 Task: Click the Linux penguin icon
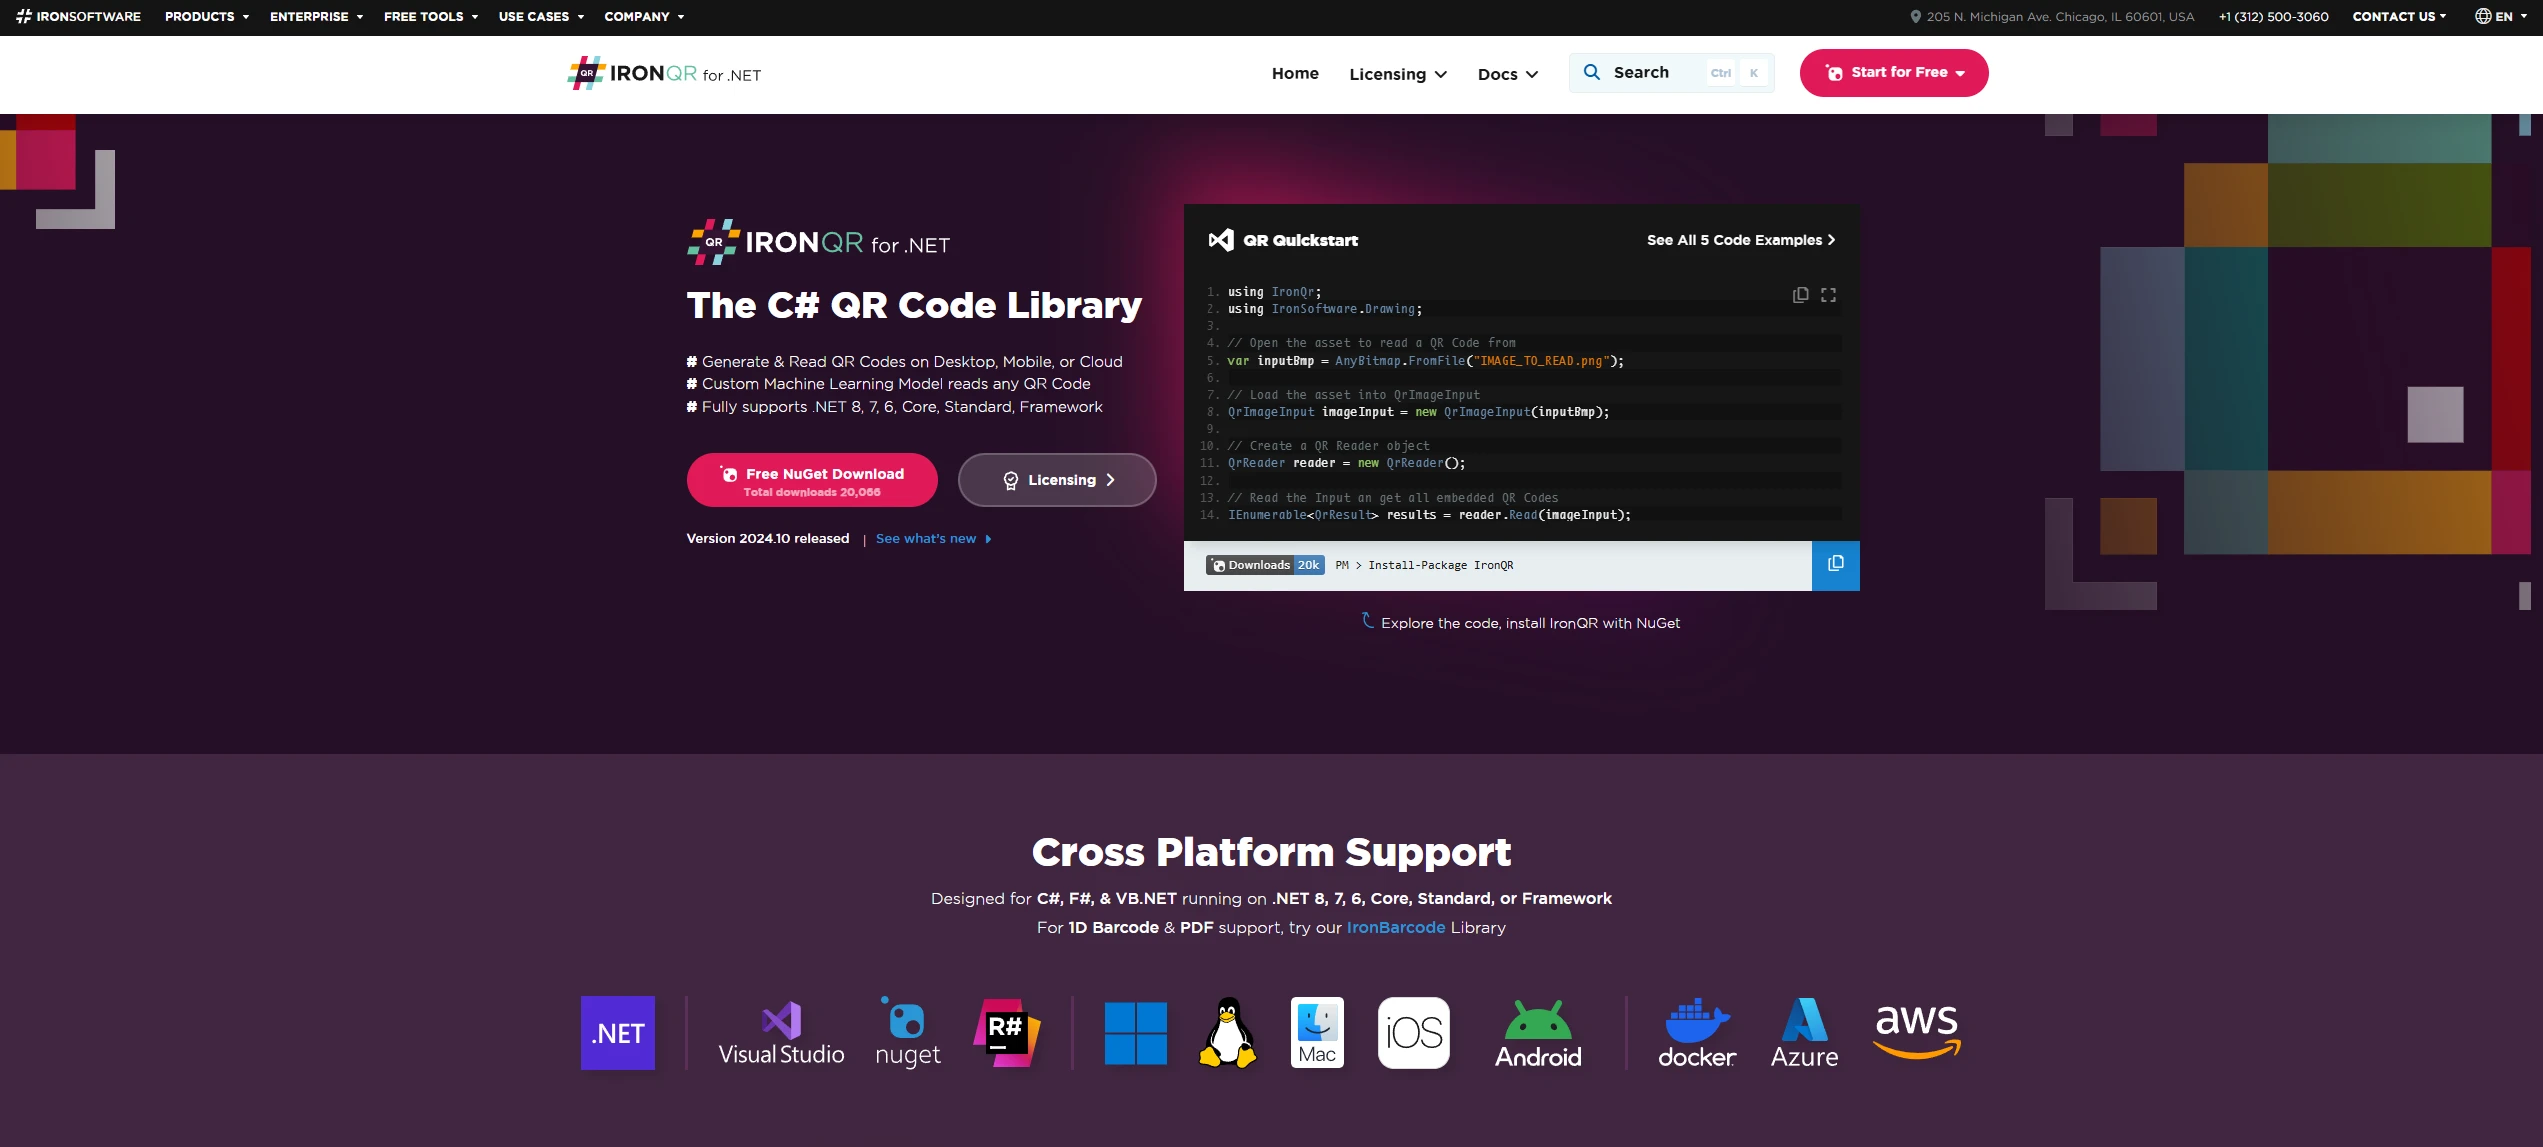point(1227,1033)
